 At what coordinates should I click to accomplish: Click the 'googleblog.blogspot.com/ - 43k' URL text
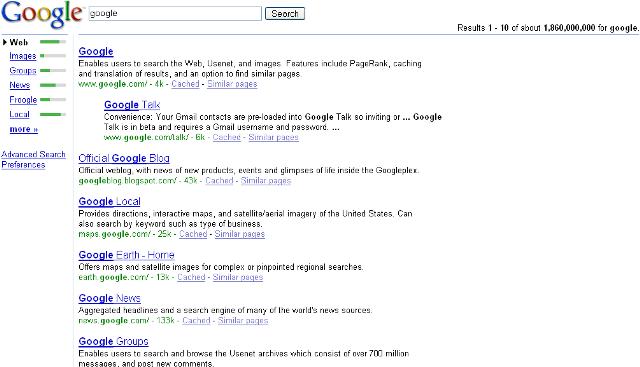138,181
